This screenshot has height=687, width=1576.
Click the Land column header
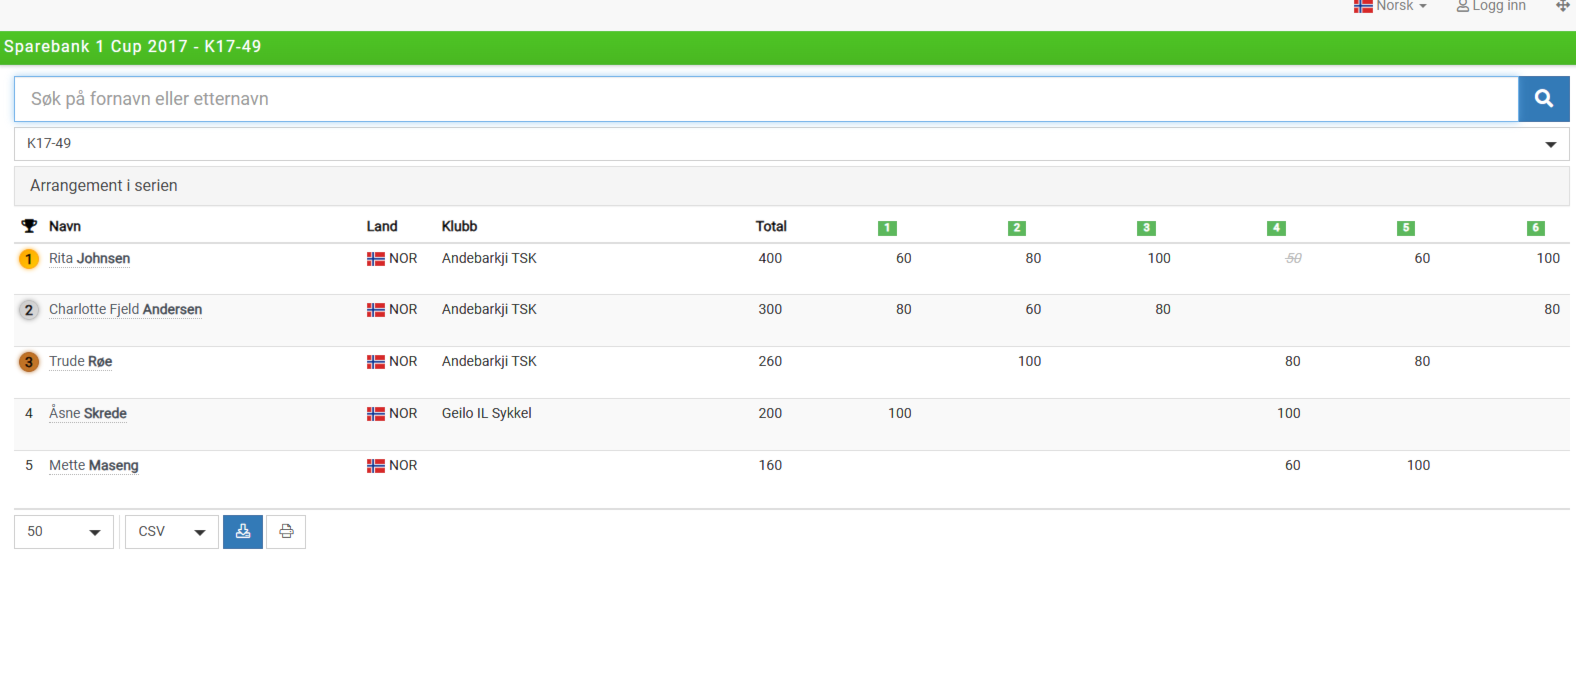pos(382,226)
